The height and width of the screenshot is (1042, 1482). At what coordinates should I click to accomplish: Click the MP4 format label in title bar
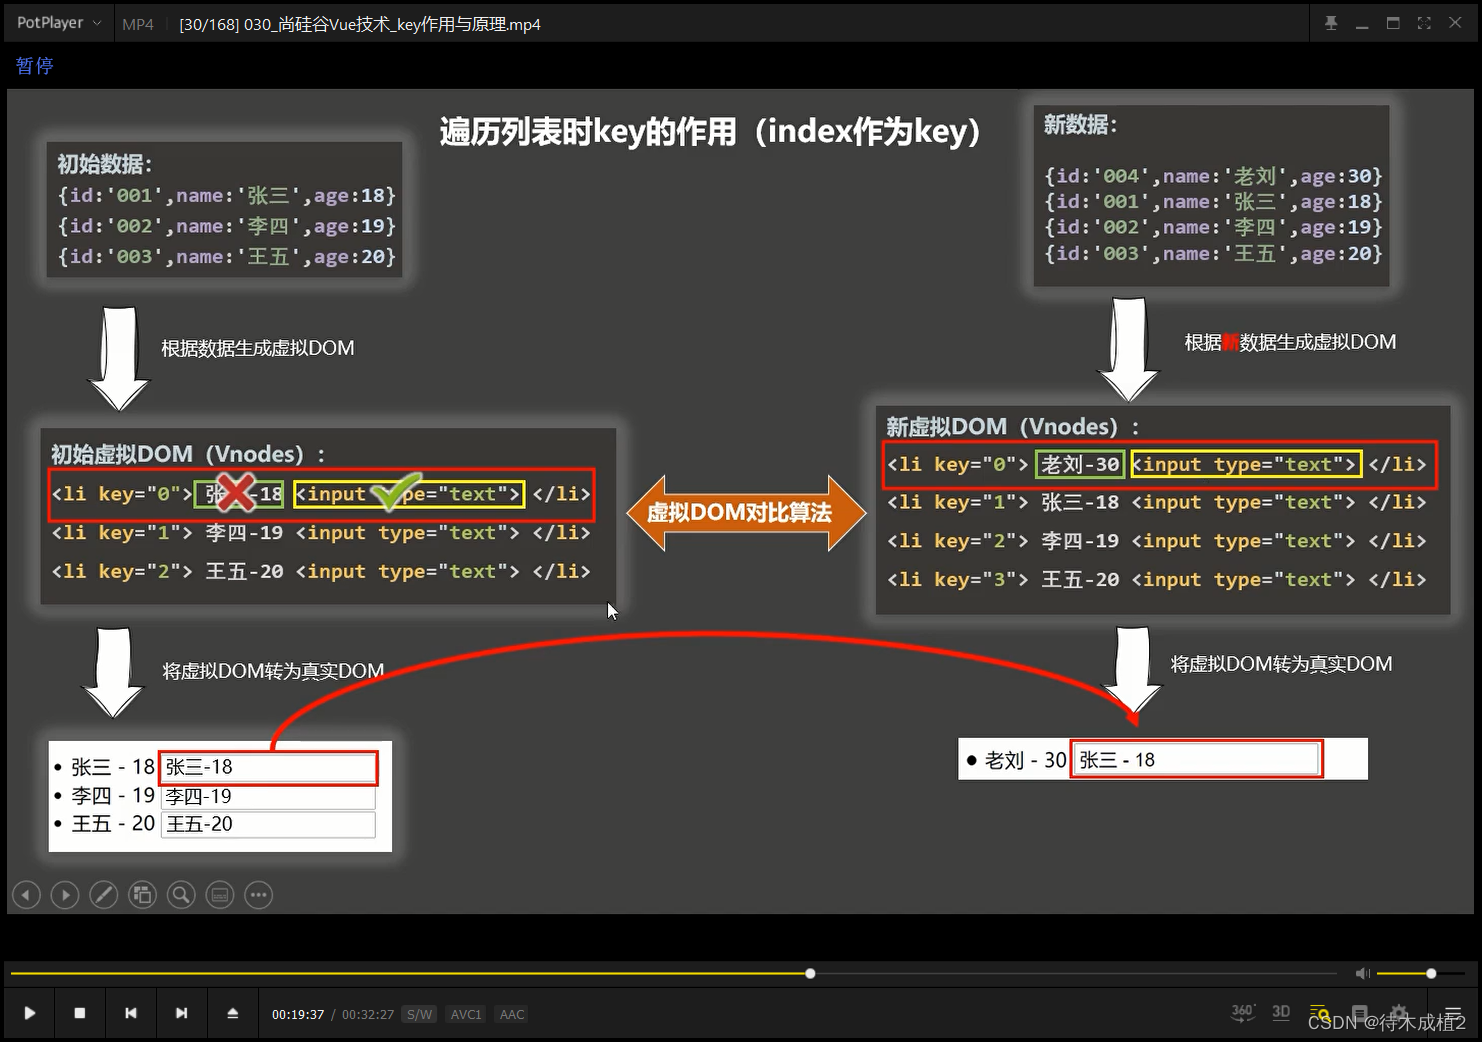click(x=138, y=24)
